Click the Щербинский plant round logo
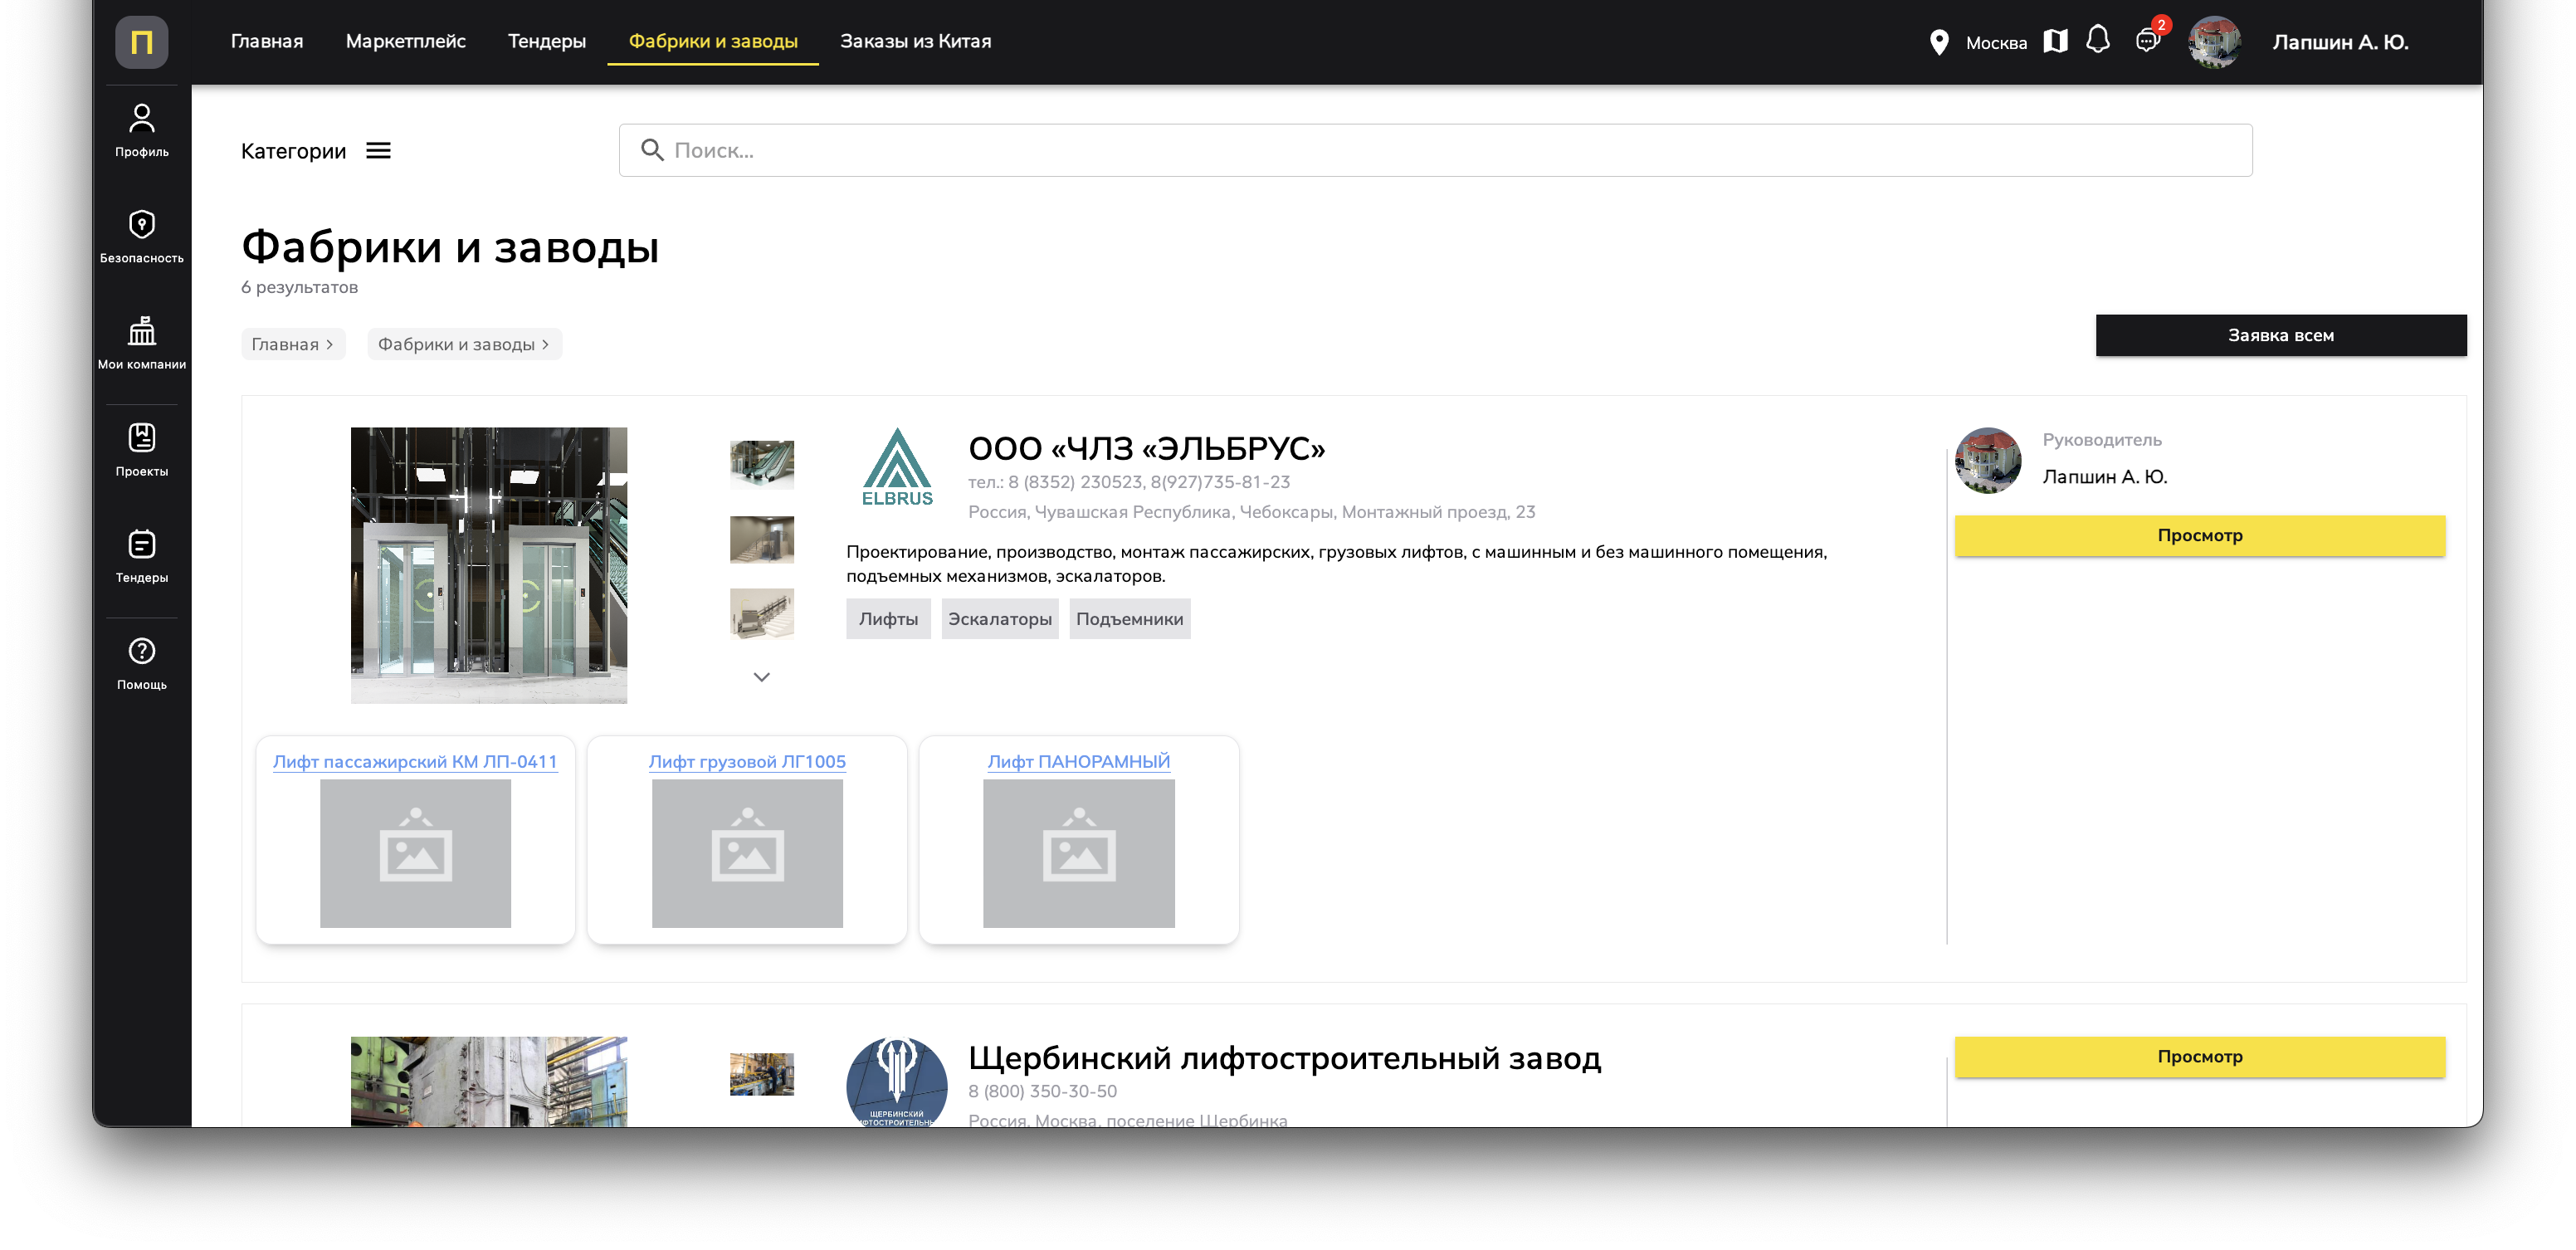 coord(897,1083)
